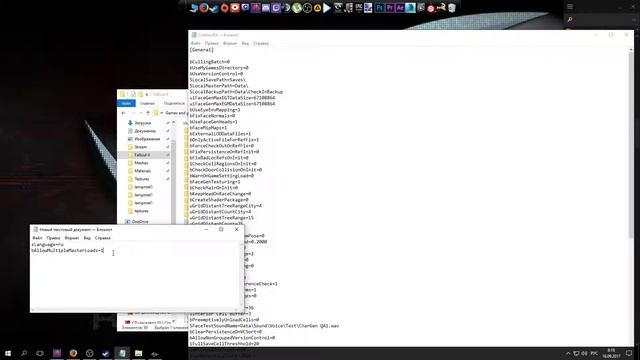640x360 pixels.
Task: Click the [General] line in the large Notepad
Action: pyautogui.click(x=202, y=50)
